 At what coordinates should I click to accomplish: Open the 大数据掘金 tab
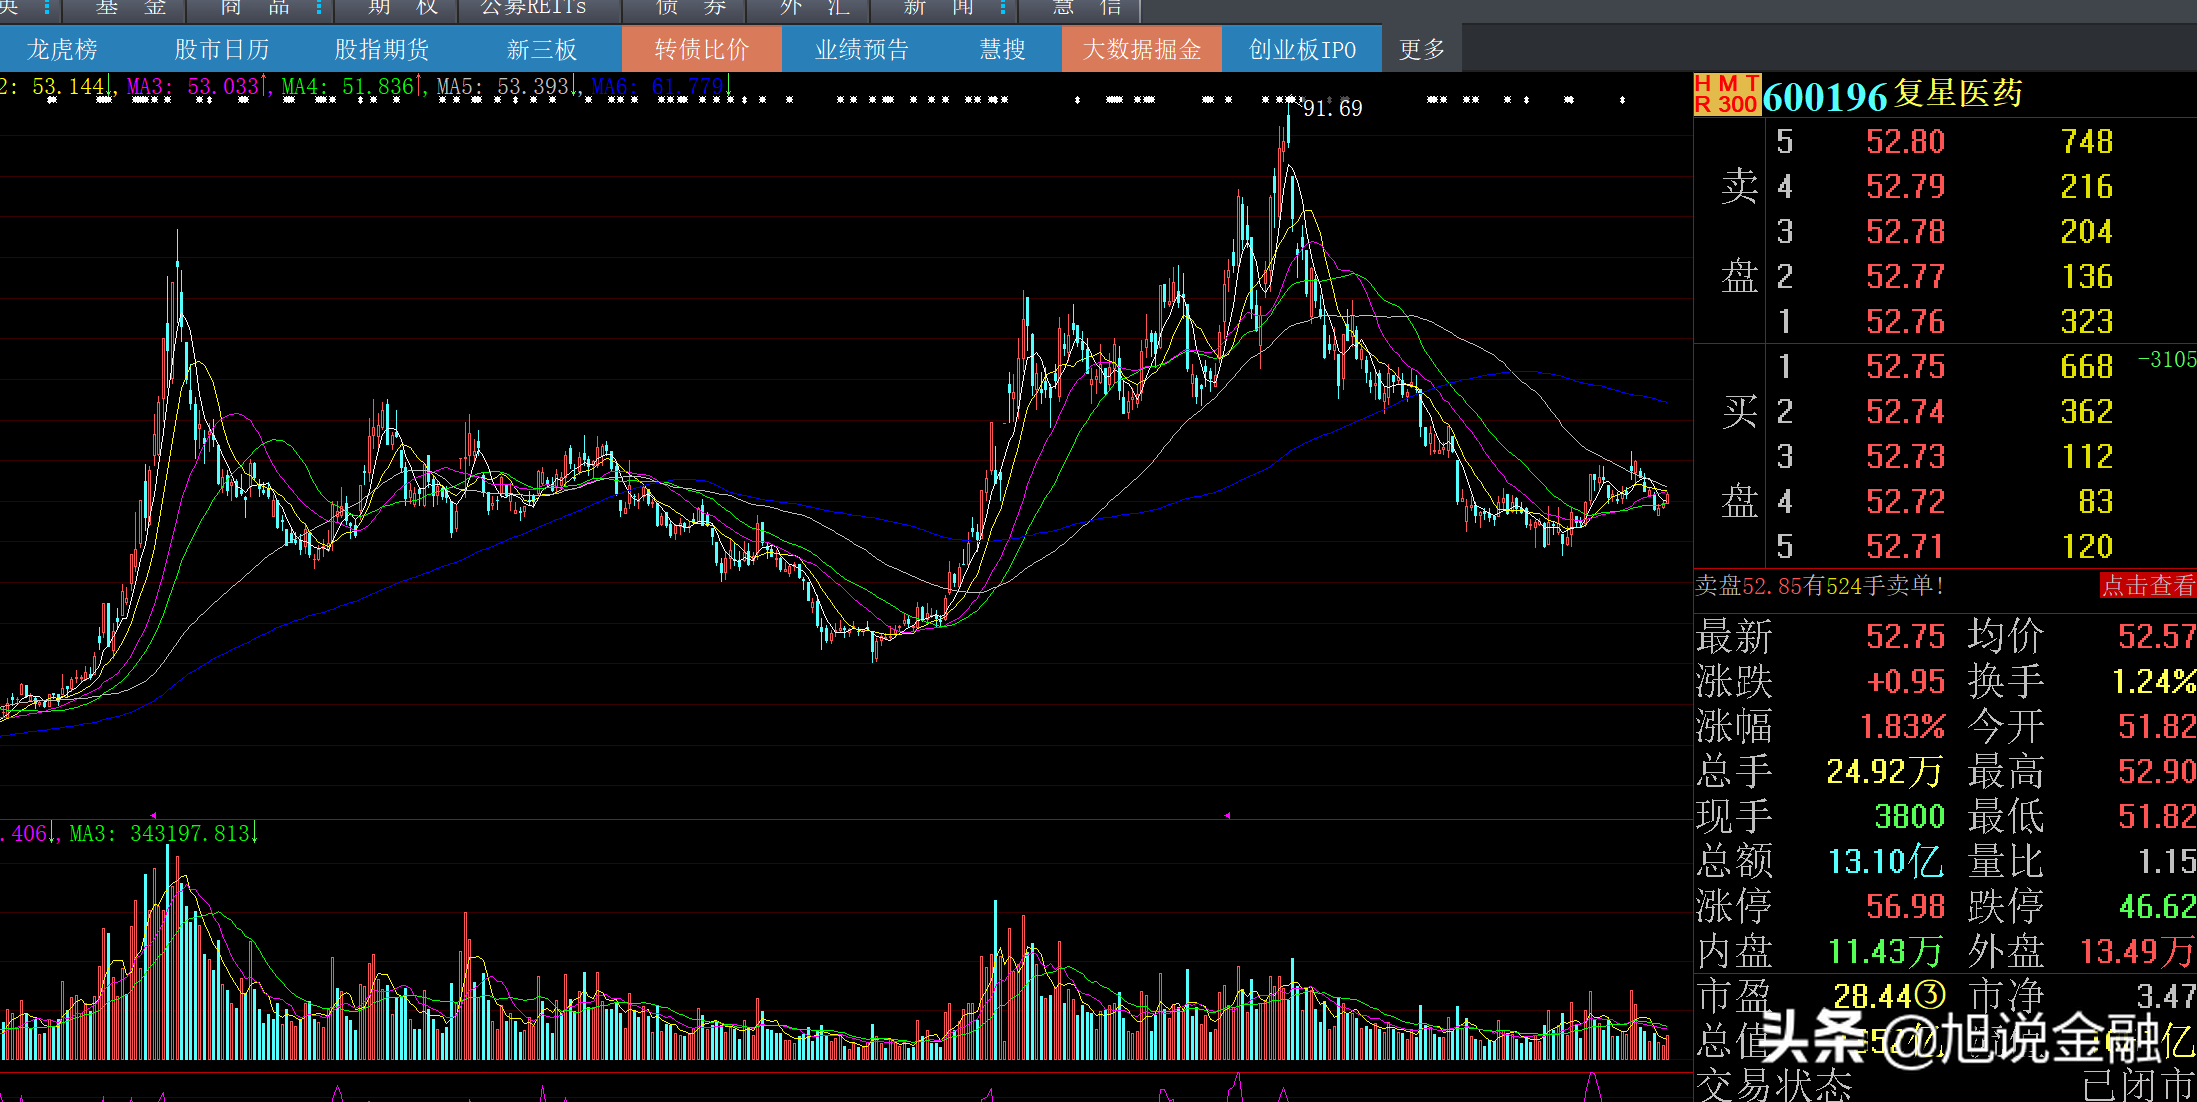[1142, 49]
